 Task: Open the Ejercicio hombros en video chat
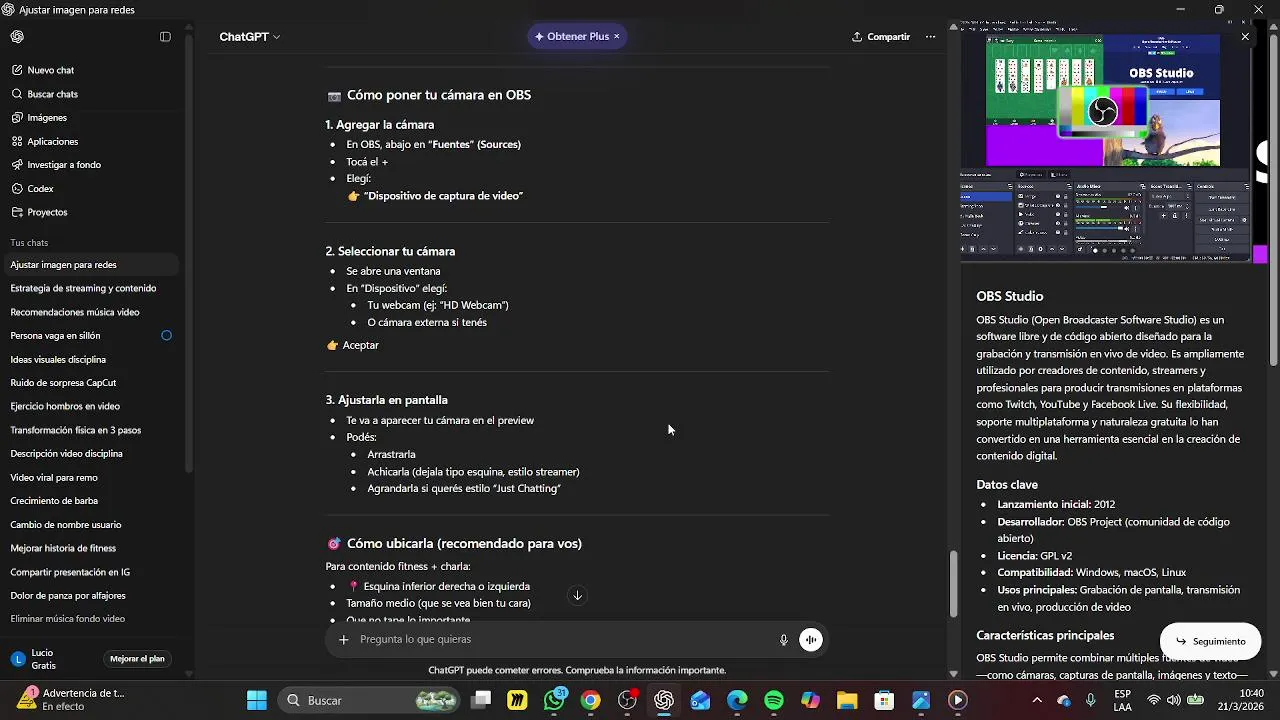click(x=65, y=407)
